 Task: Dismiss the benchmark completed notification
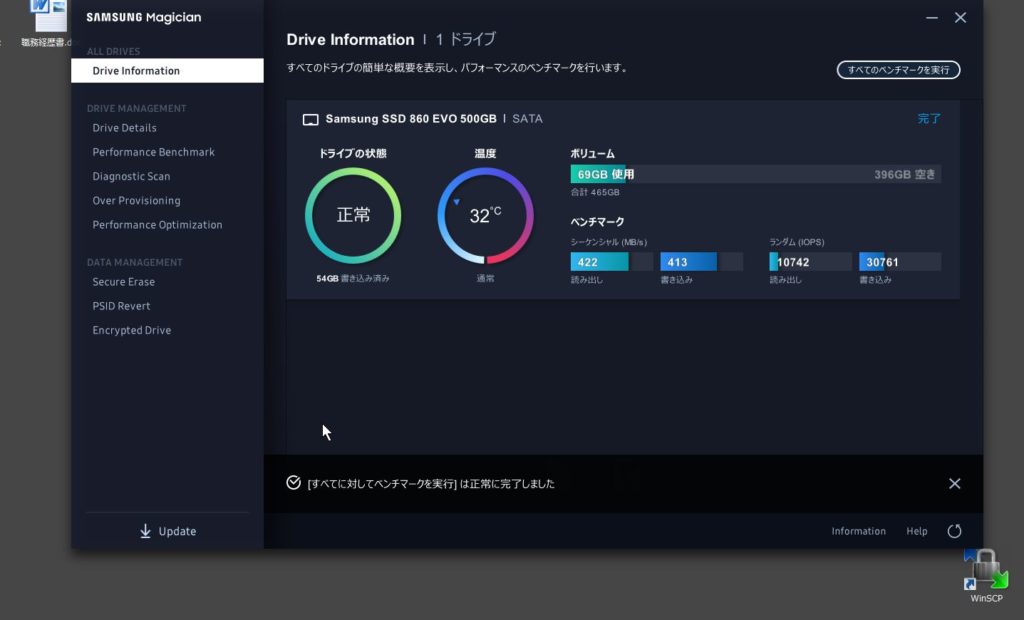tap(954, 483)
